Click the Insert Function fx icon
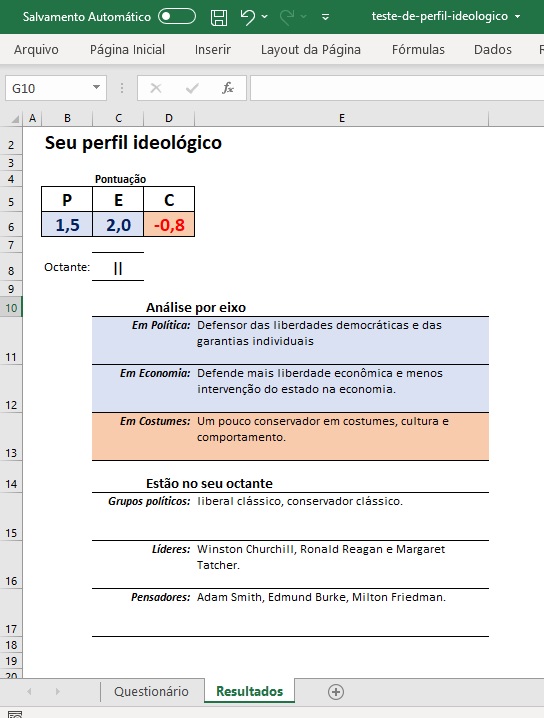The width and height of the screenshot is (544, 718). (228, 88)
